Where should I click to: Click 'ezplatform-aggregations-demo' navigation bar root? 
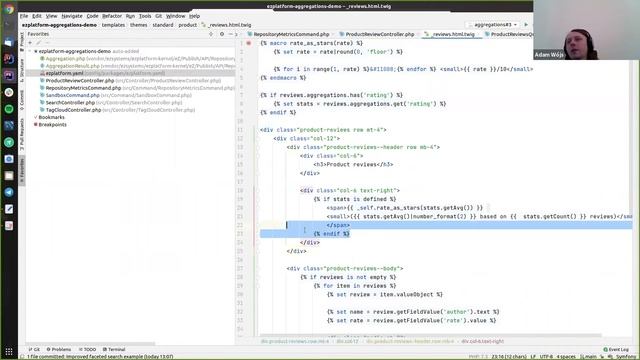(59, 25)
